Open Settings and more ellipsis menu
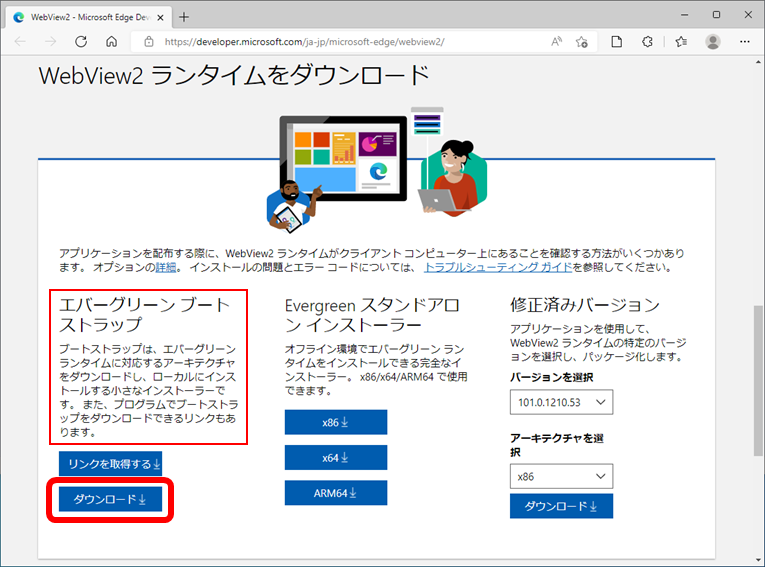Viewport: 765px width, 567px height. tap(745, 42)
